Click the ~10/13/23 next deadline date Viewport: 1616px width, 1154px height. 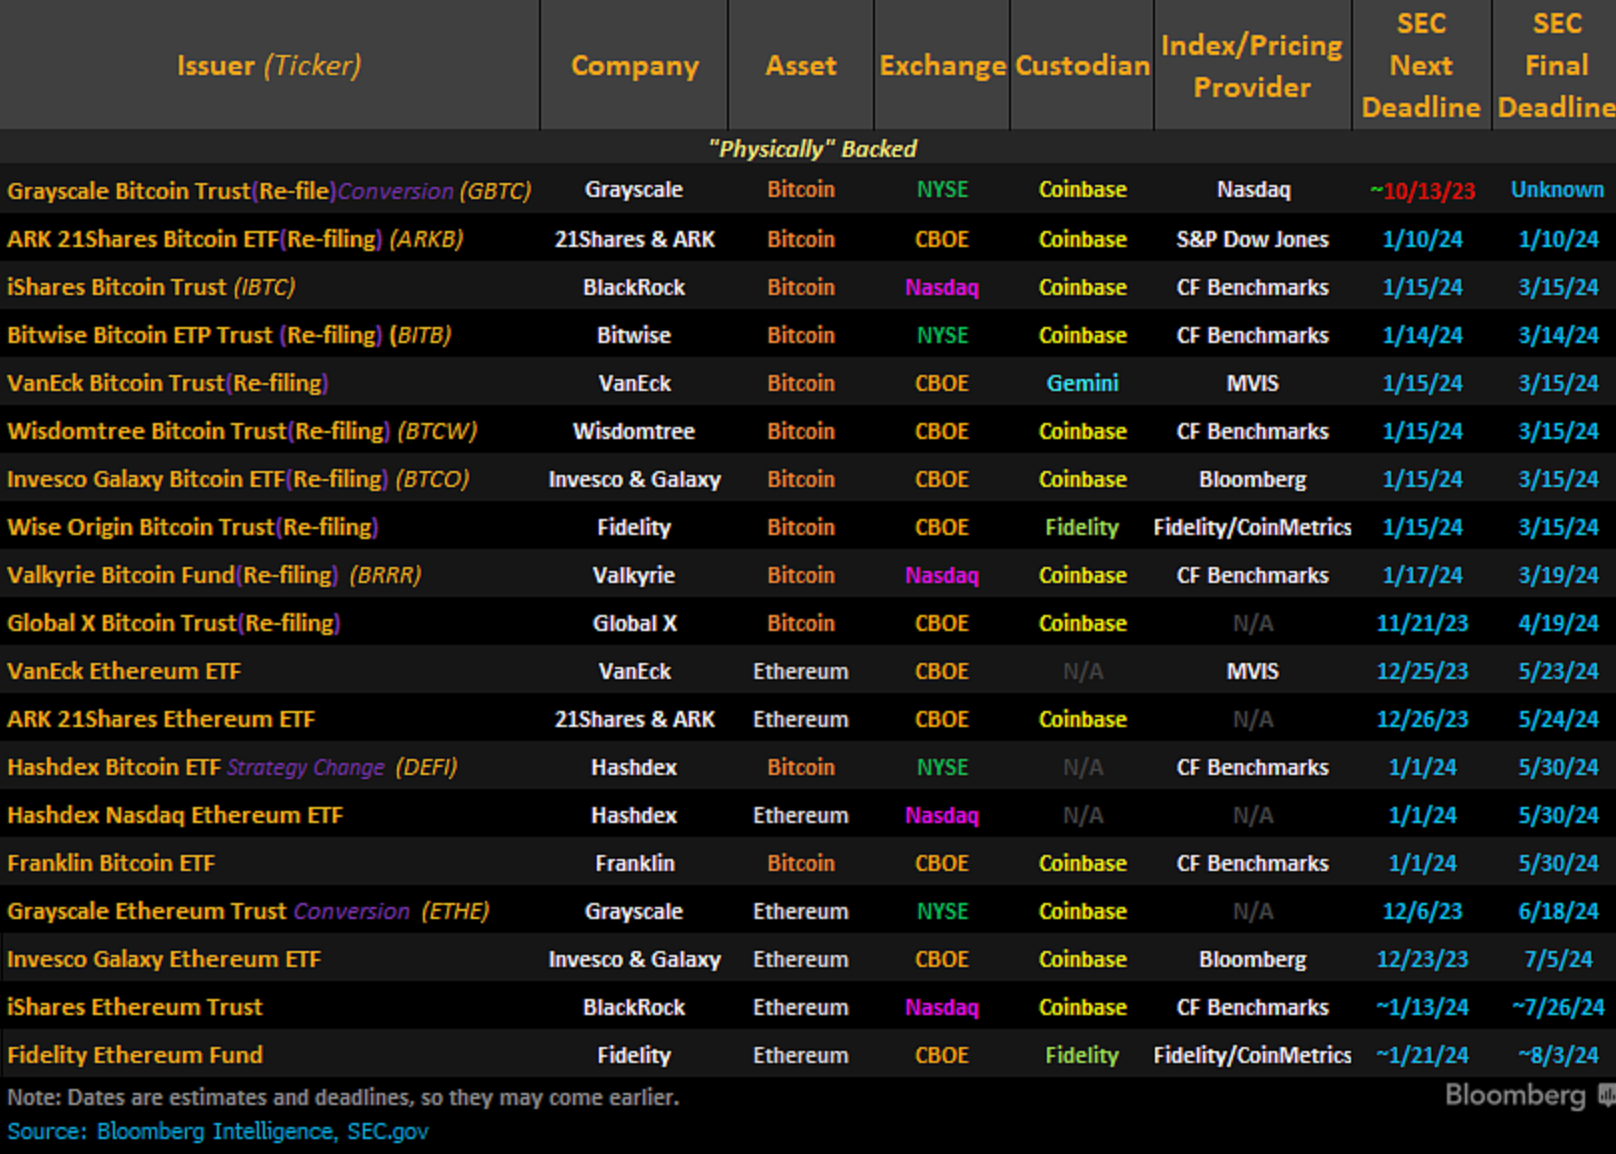[x=1422, y=190]
